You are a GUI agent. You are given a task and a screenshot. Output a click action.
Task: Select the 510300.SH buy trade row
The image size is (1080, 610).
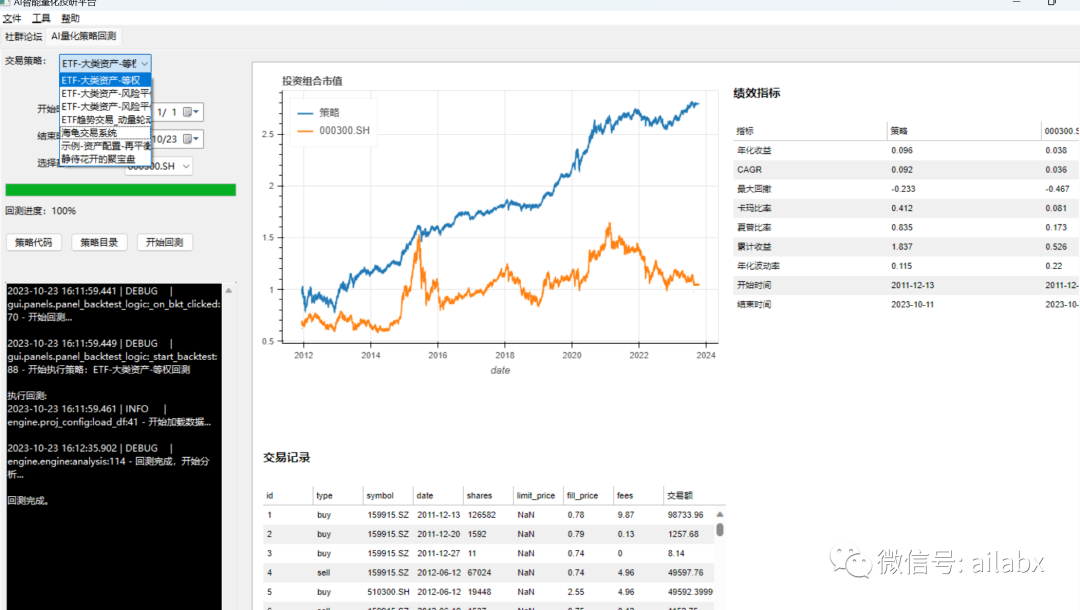pos(488,592)
